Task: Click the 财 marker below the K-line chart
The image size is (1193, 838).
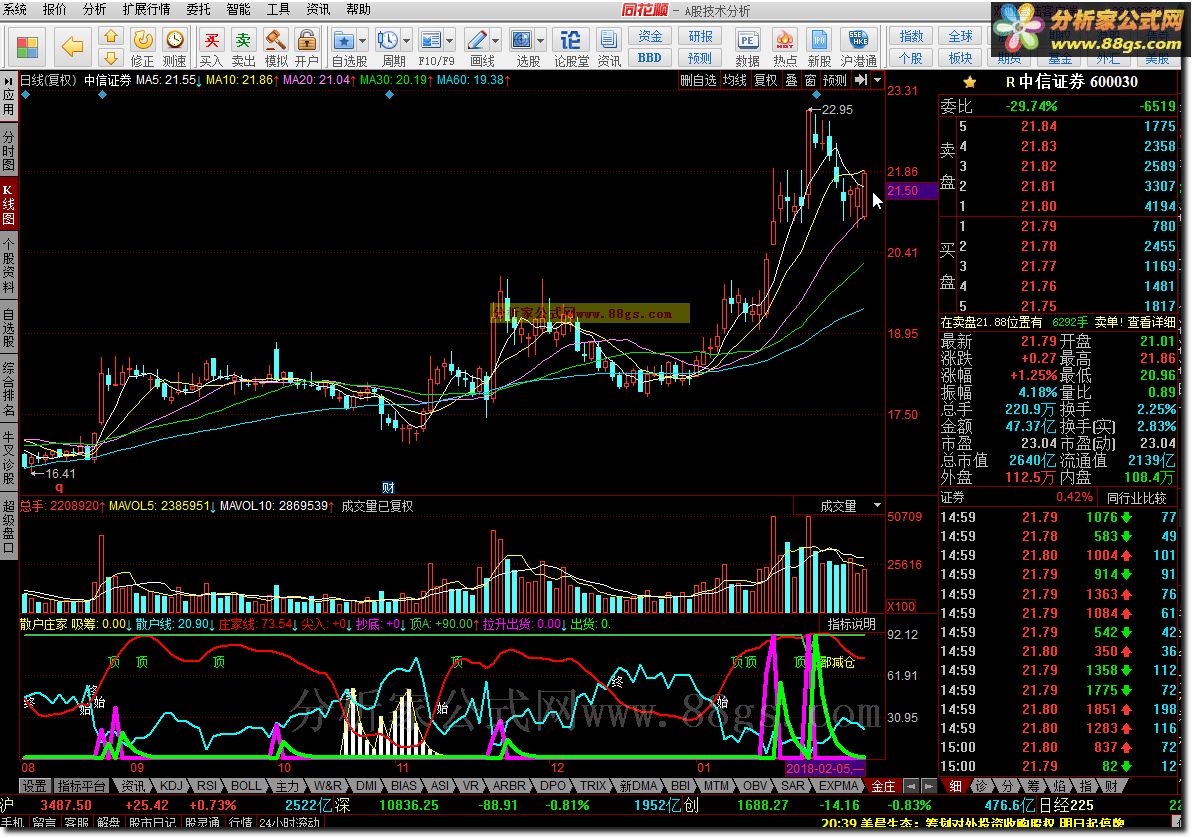Action: (388, 487)
